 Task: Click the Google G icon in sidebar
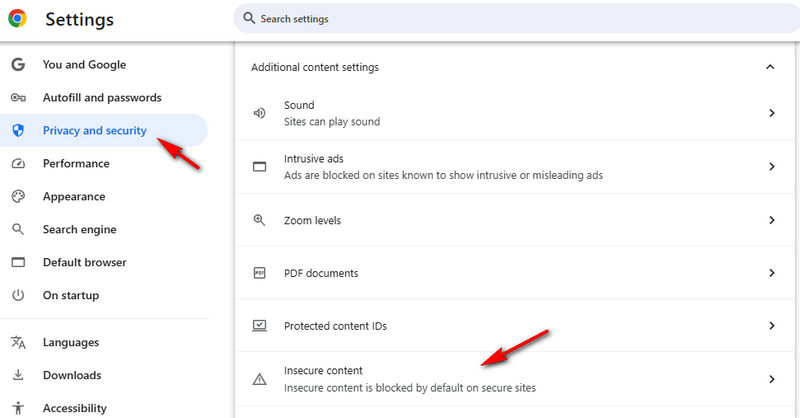(18, 64)
